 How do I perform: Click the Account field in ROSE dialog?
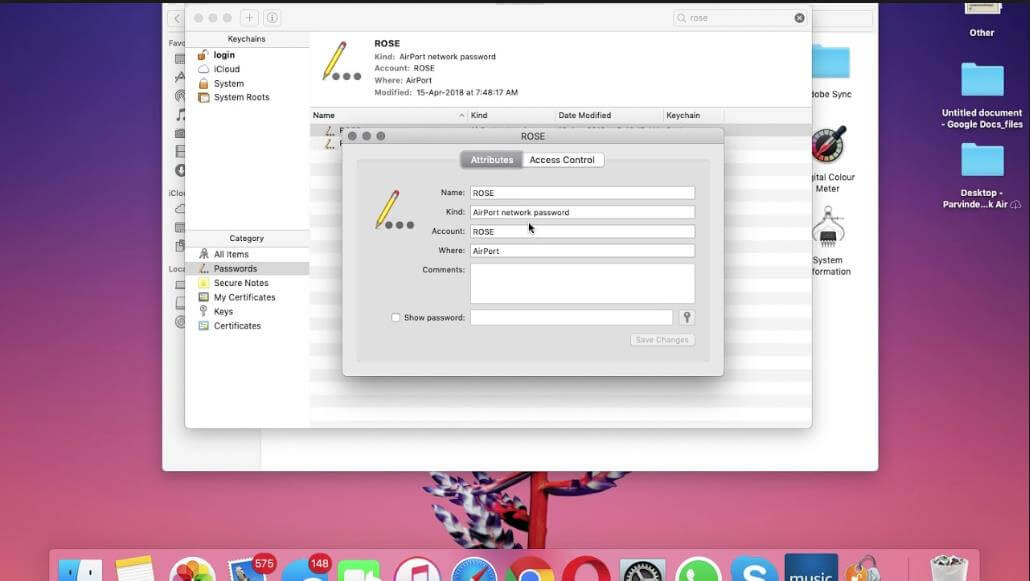(582, 231)
